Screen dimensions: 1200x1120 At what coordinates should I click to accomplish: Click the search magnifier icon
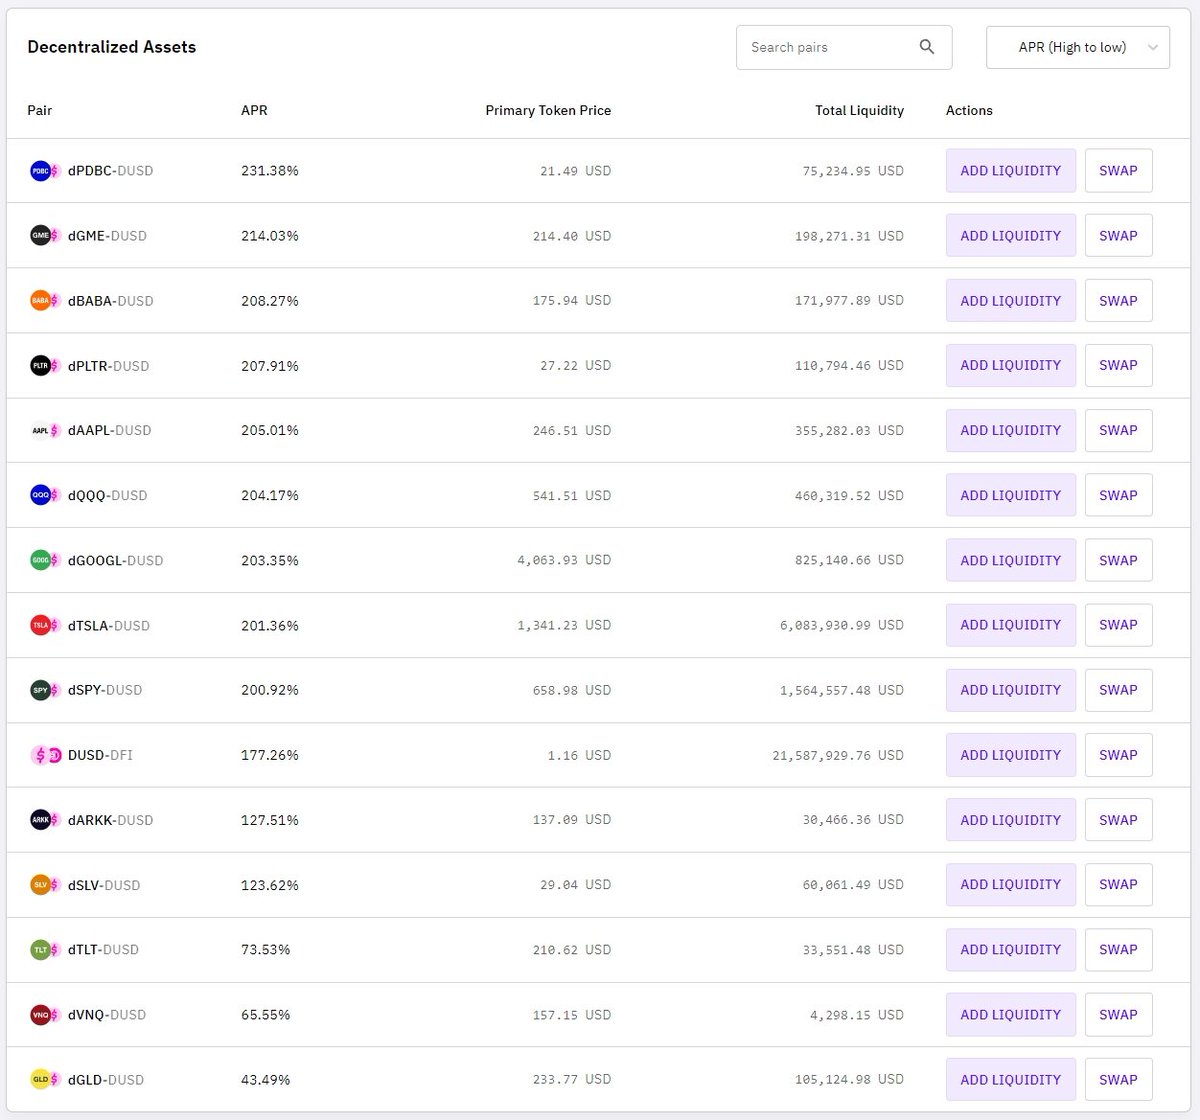(x=927, y=47)
